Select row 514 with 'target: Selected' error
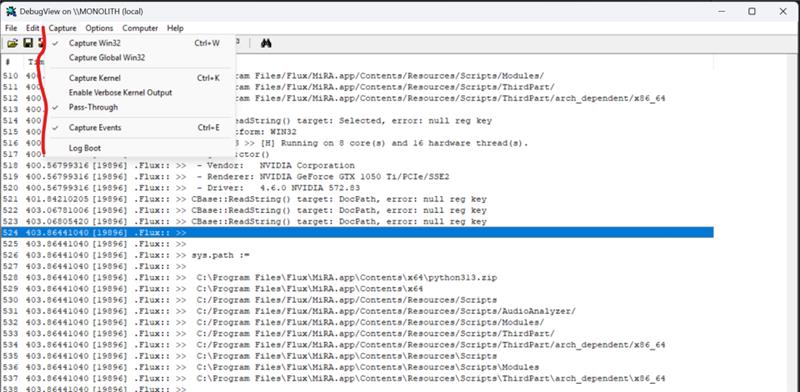Viewport: 800px width, 392px height. pyautogui.click(x=357, y=120)
